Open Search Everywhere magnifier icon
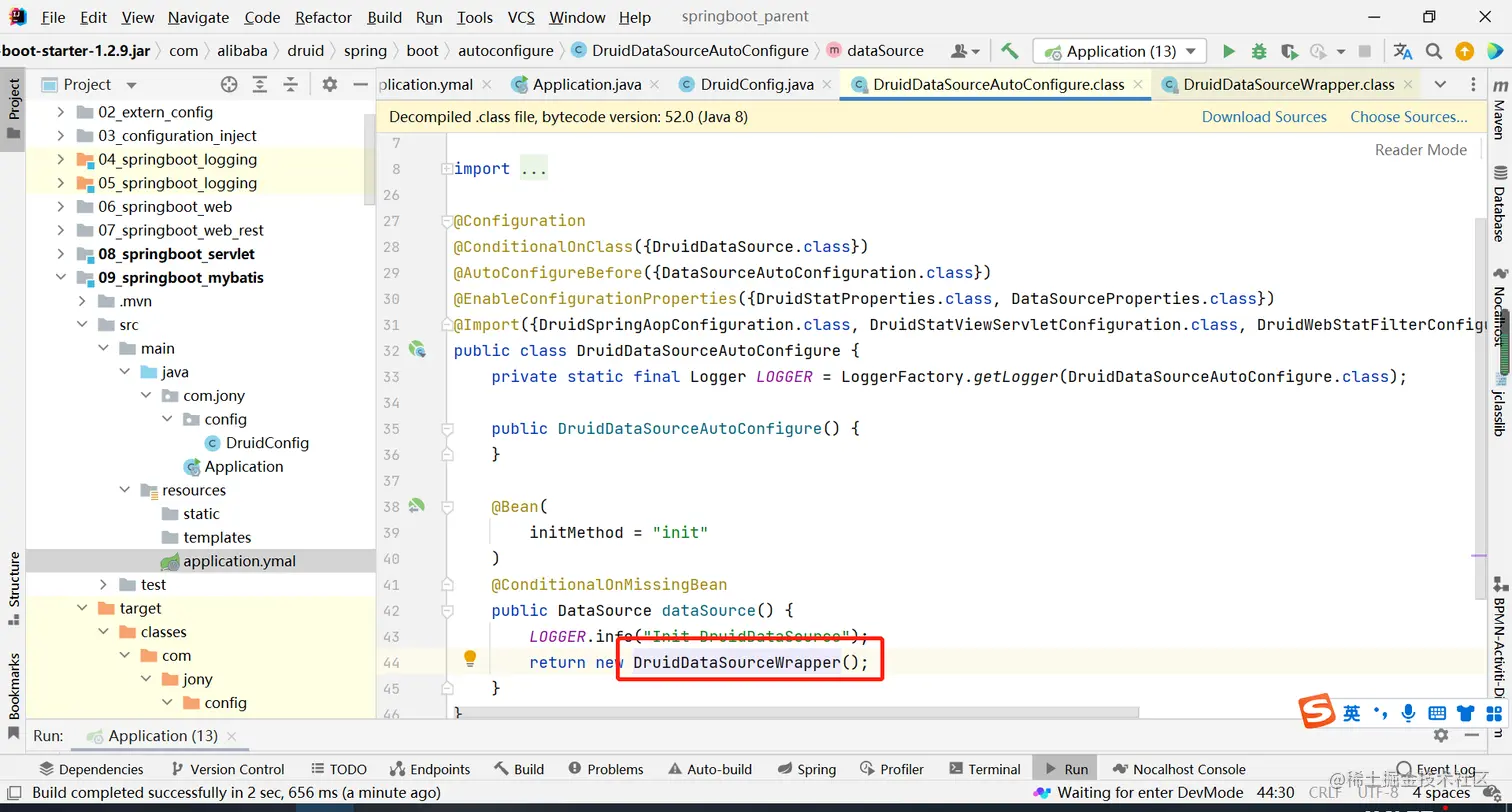 point(1434,51)
